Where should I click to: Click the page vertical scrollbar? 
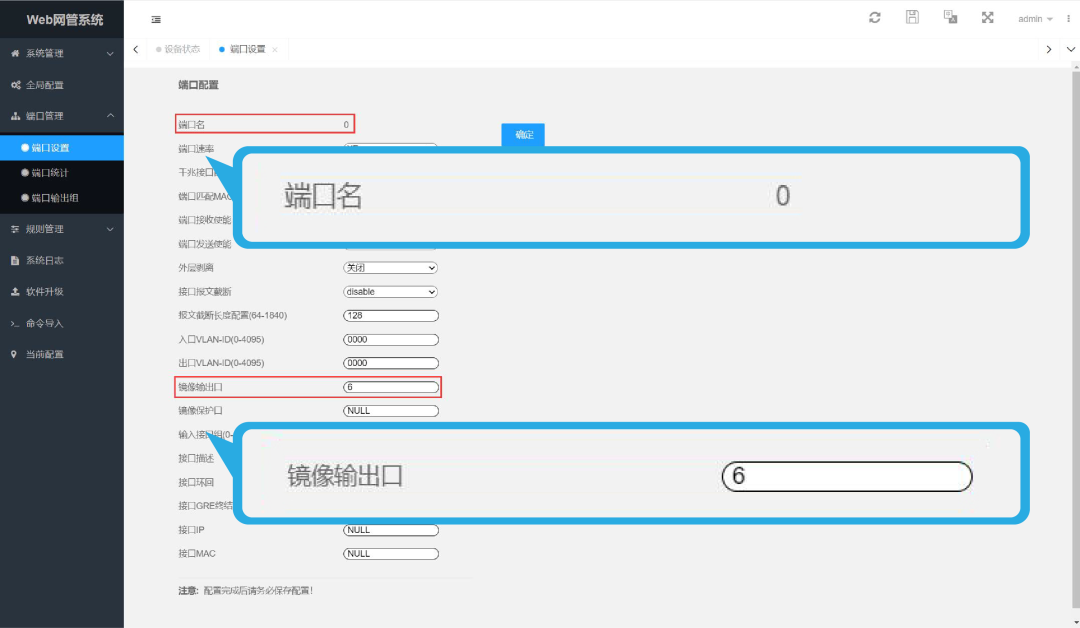coord(1075,337)
